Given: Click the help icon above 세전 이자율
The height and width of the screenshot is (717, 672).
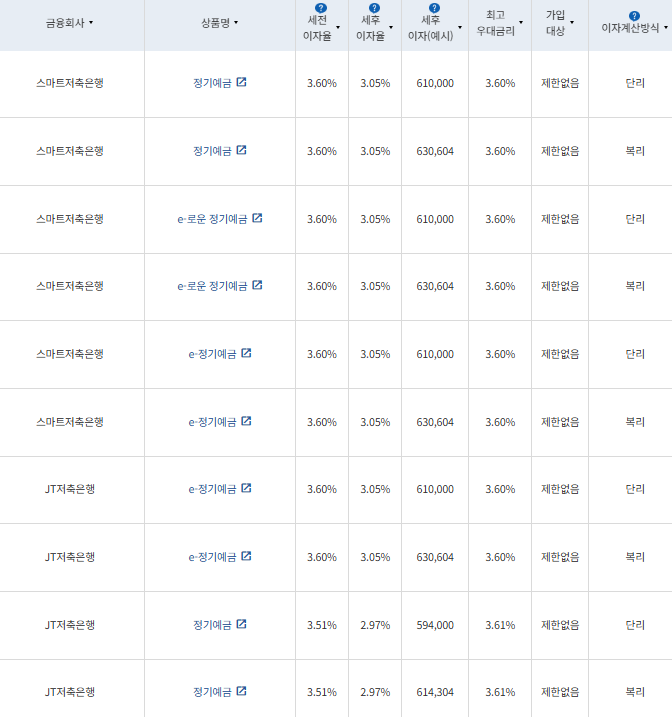Looking at the screenshot, I should pyautogui.click(x=321, y=8).
